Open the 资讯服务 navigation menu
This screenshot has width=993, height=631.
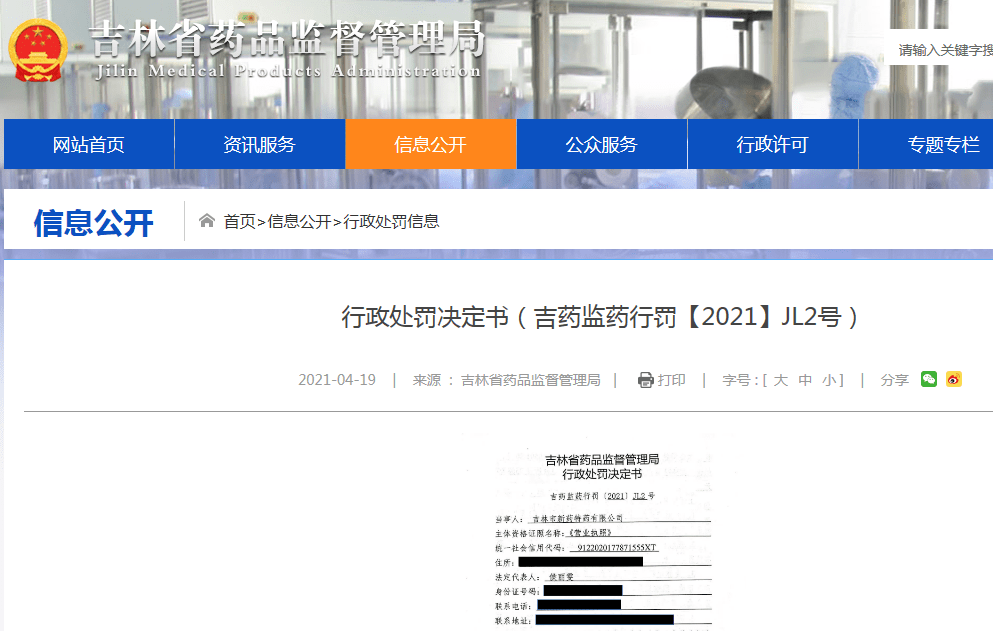(x=259, y=145)
